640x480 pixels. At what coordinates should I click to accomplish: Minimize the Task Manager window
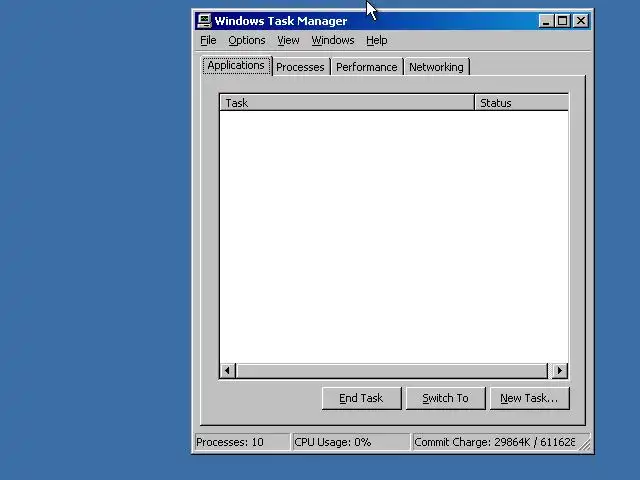click(546, 21)
